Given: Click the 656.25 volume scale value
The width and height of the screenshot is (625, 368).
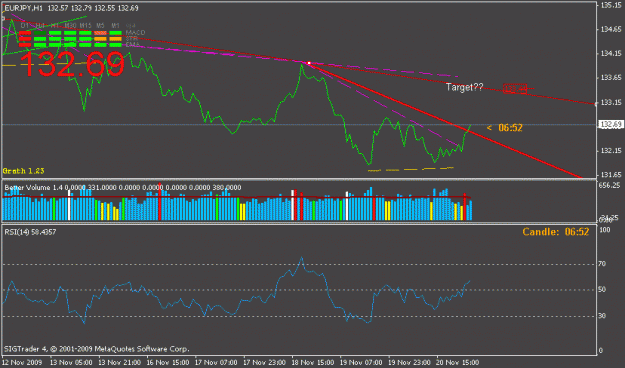Looking at the screenshot, I should (609, 185).
